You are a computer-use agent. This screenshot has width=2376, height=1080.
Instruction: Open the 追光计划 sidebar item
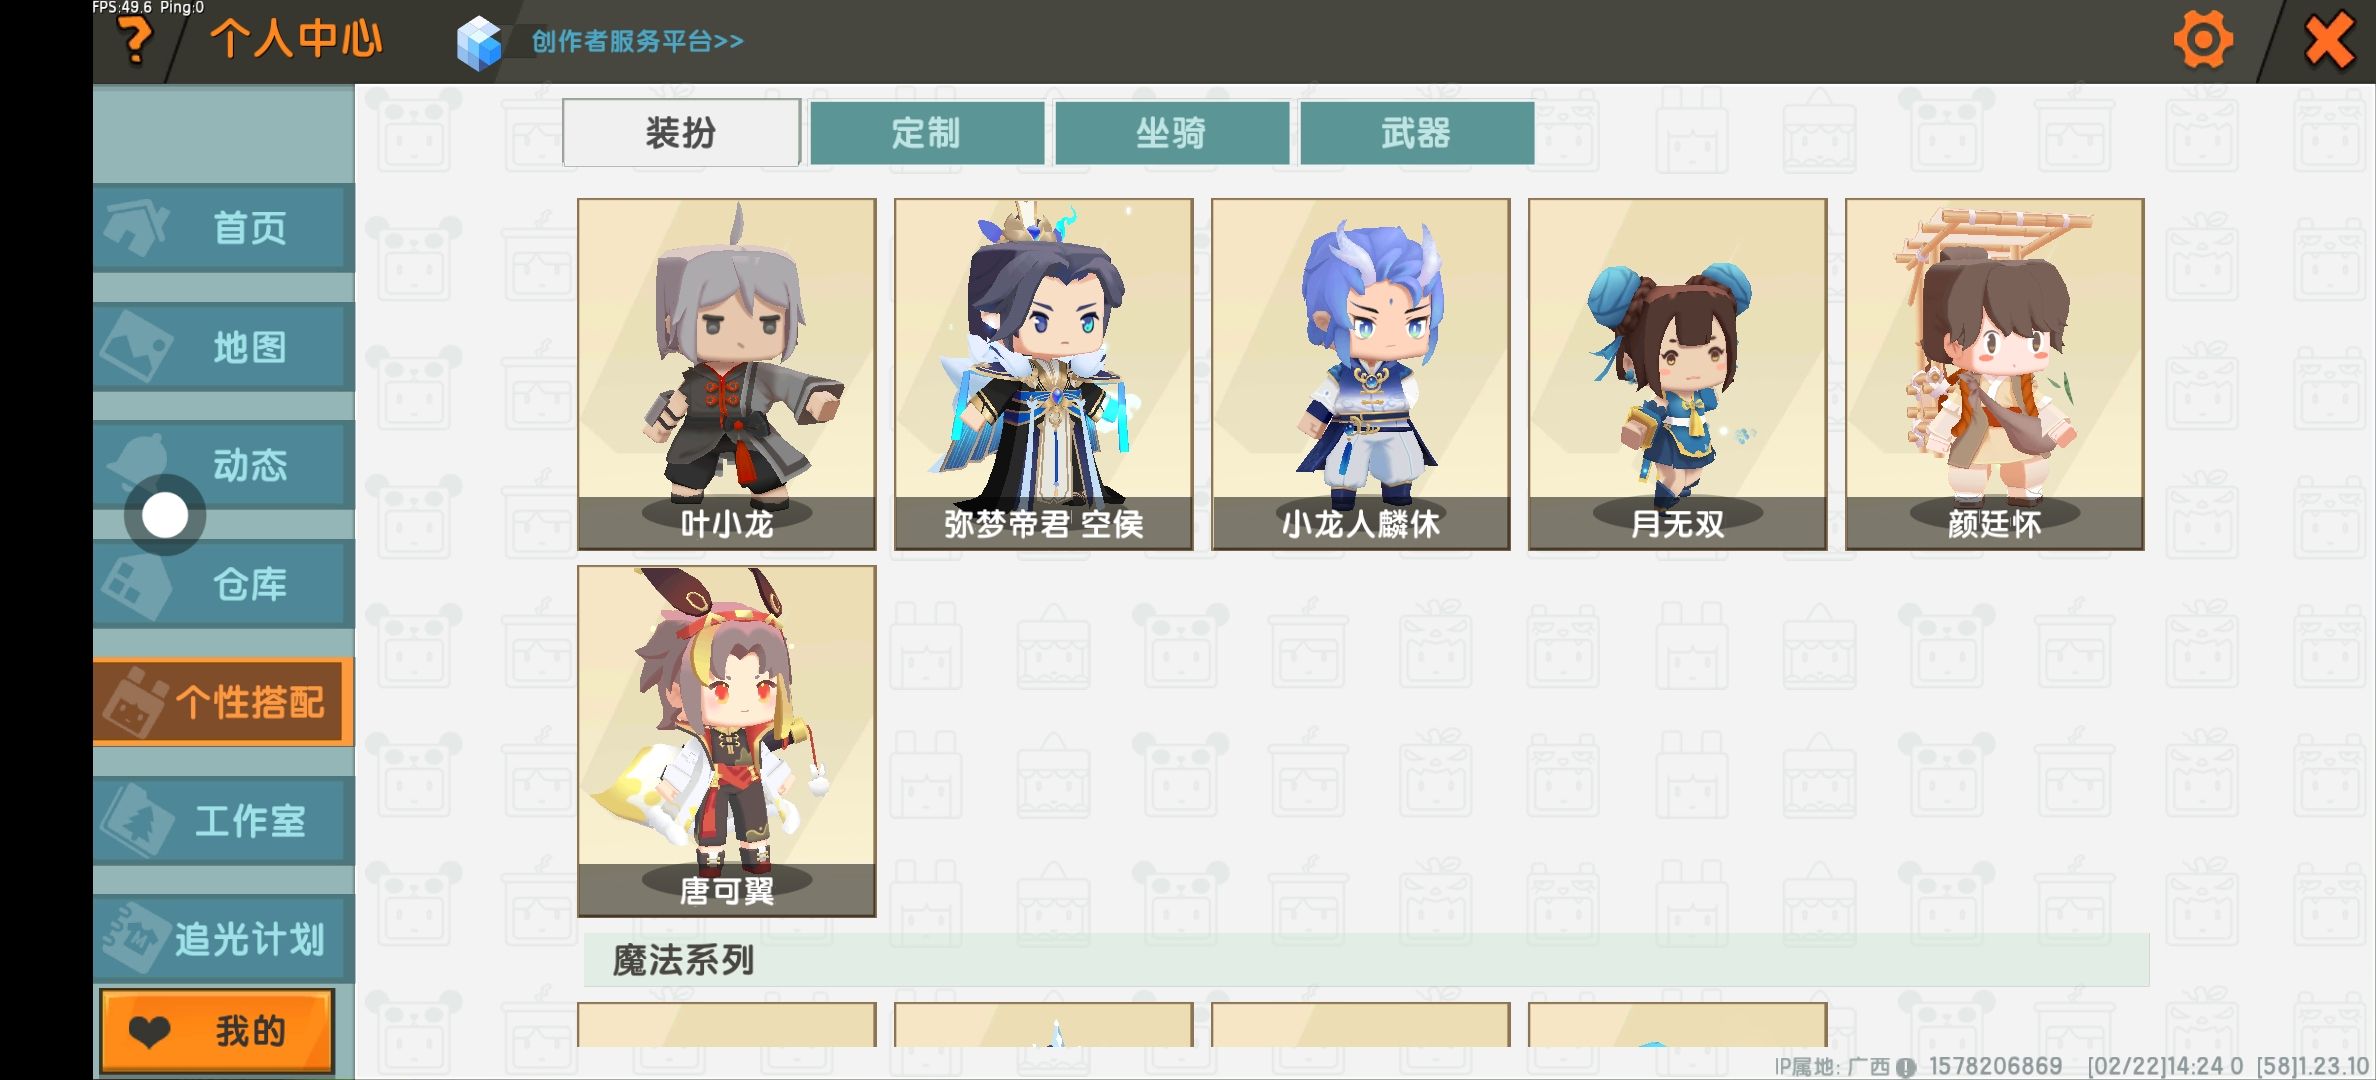224,939
